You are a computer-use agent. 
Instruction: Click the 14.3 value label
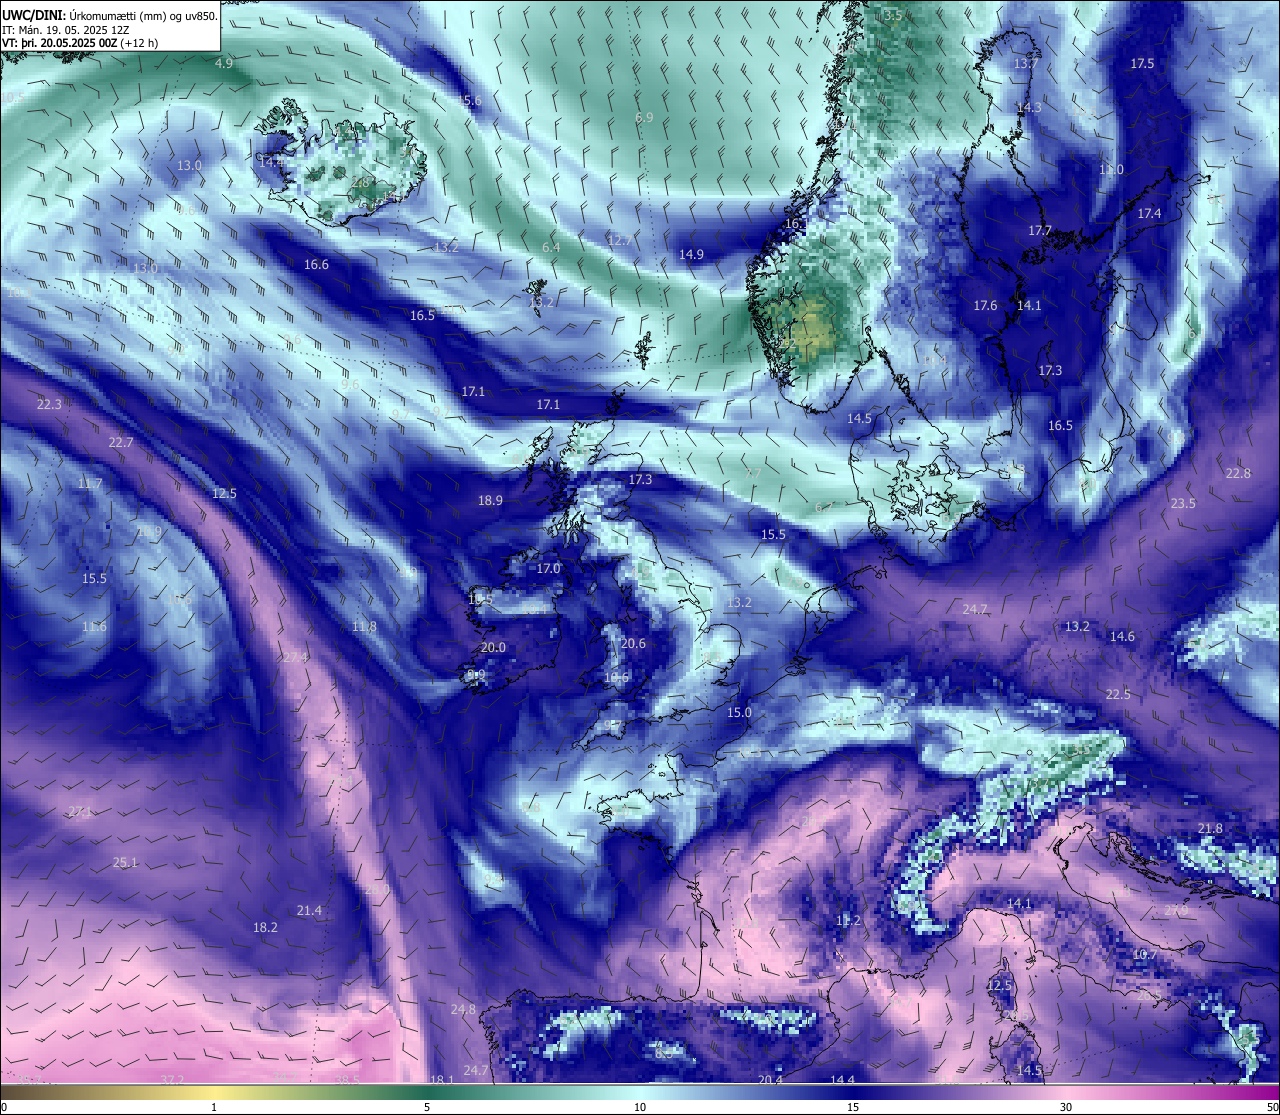[1029, 107]
